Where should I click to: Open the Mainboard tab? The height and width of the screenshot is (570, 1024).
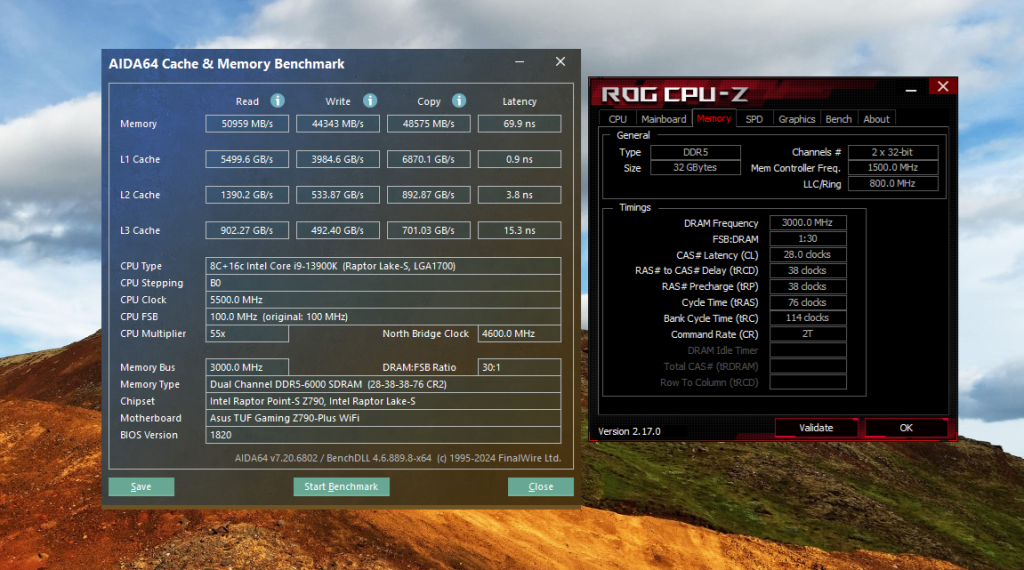664,119
